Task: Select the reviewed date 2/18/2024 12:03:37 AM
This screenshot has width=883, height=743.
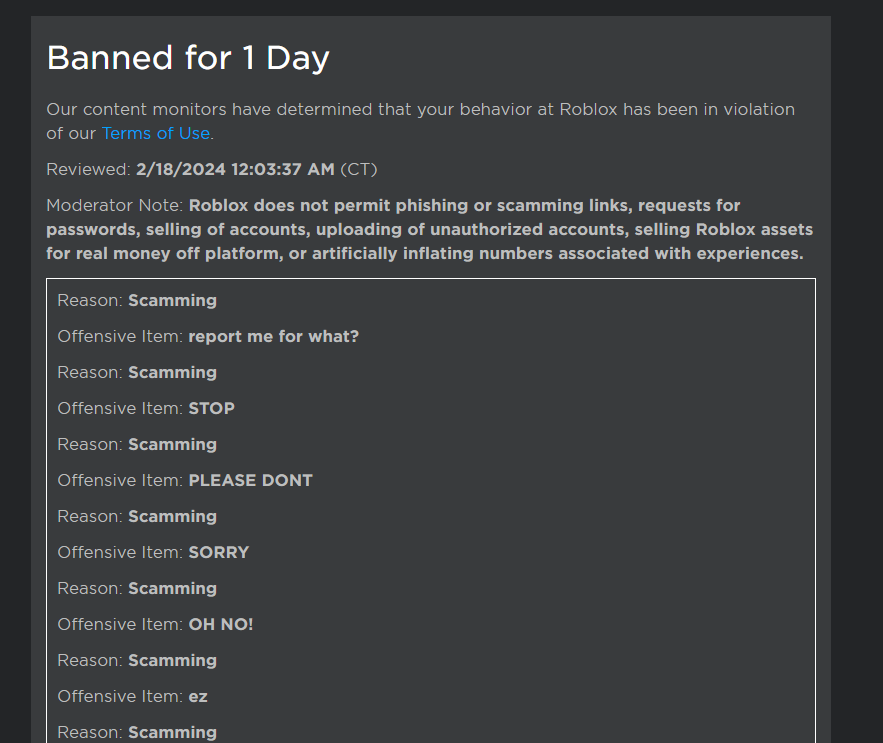Action: (x=235, y=170)
